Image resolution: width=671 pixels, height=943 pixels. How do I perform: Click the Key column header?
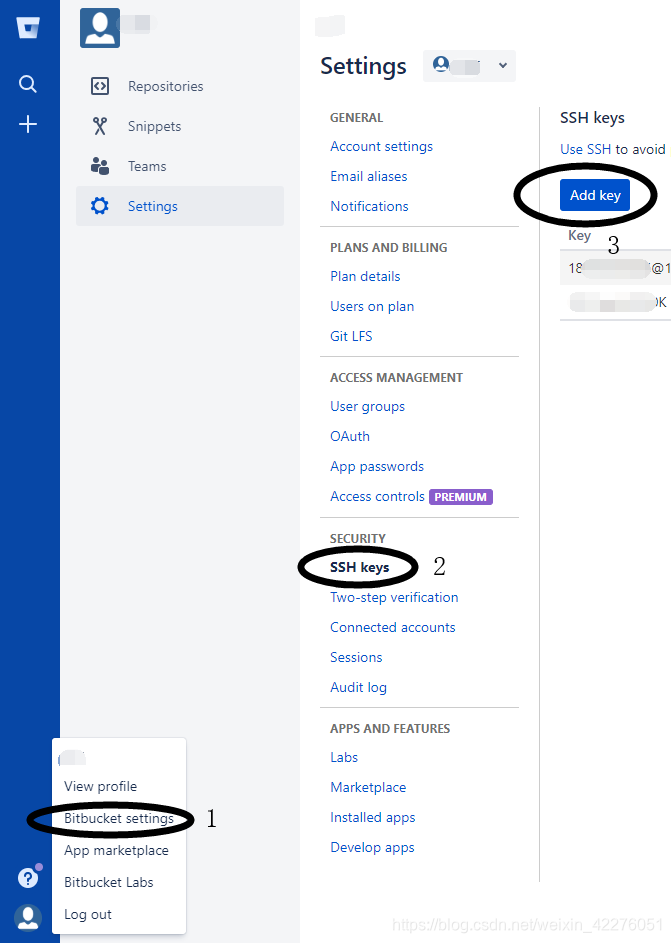(x=580, y=235)
